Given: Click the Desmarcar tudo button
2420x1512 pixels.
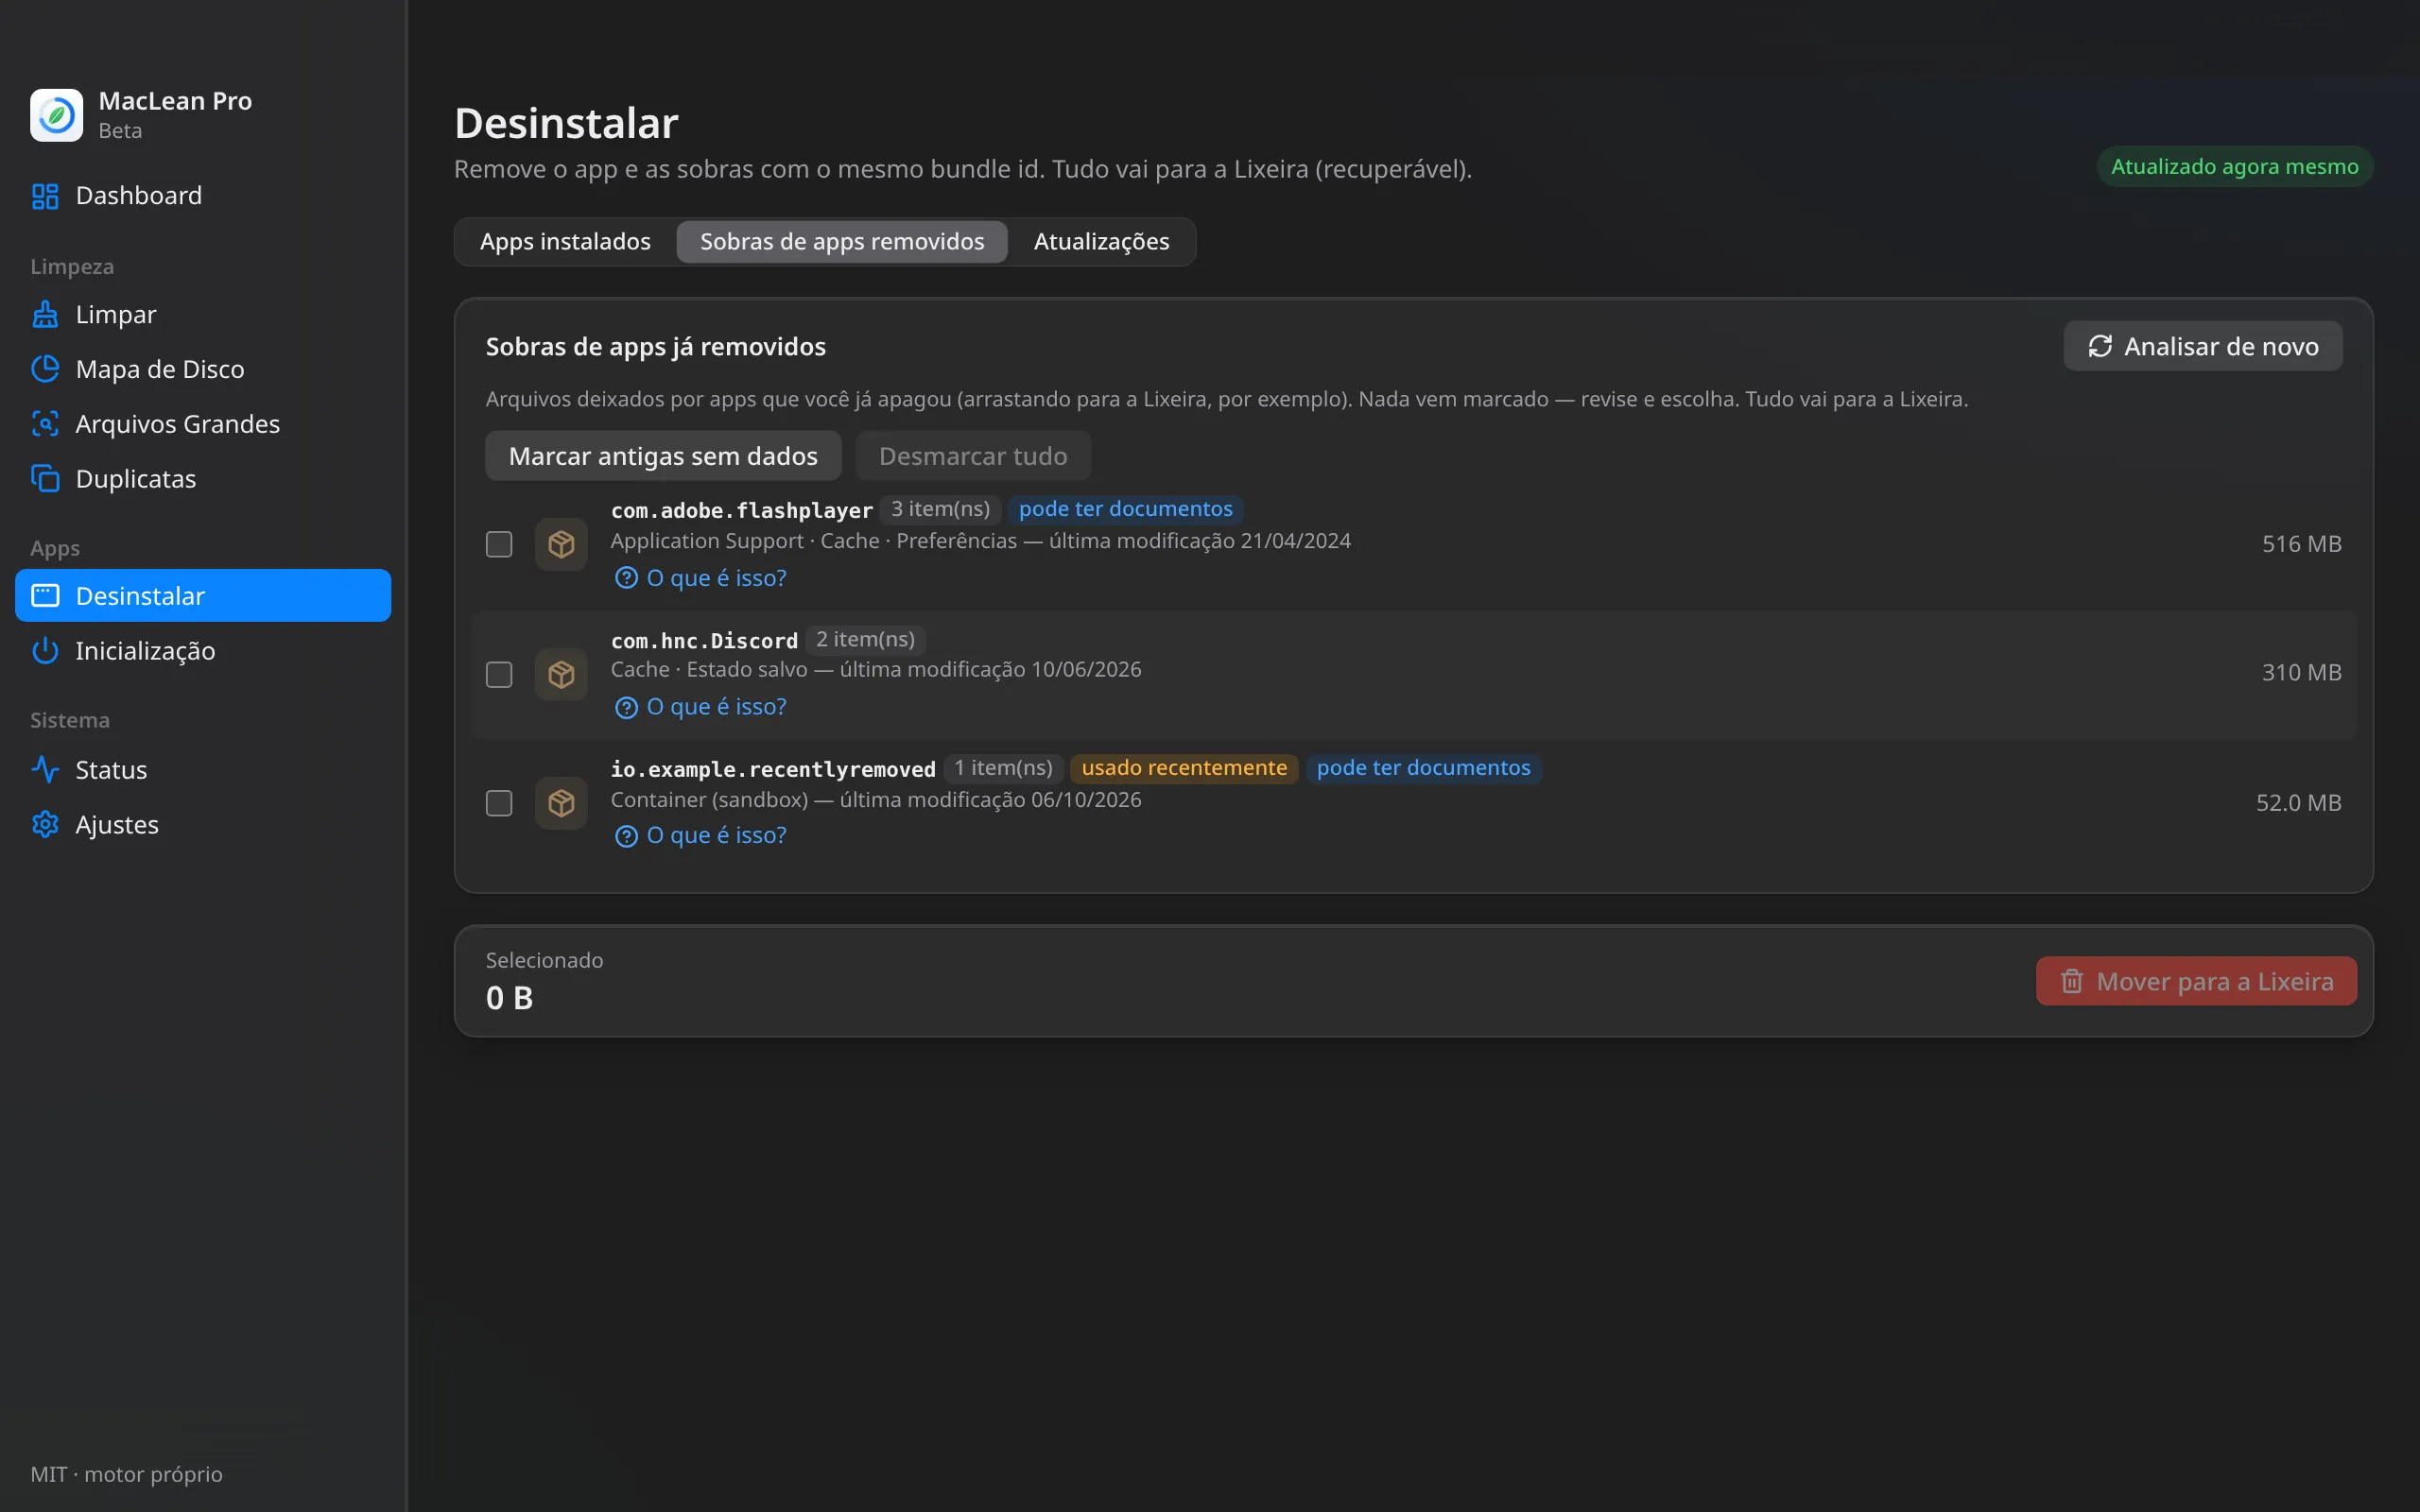Looking at the screenshot, I should coord(973,456).
